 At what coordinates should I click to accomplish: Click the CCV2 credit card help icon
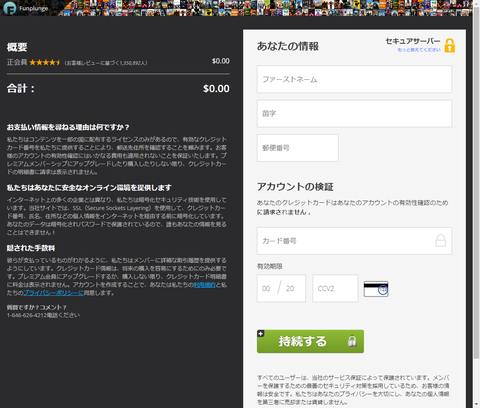pos(376,289)
